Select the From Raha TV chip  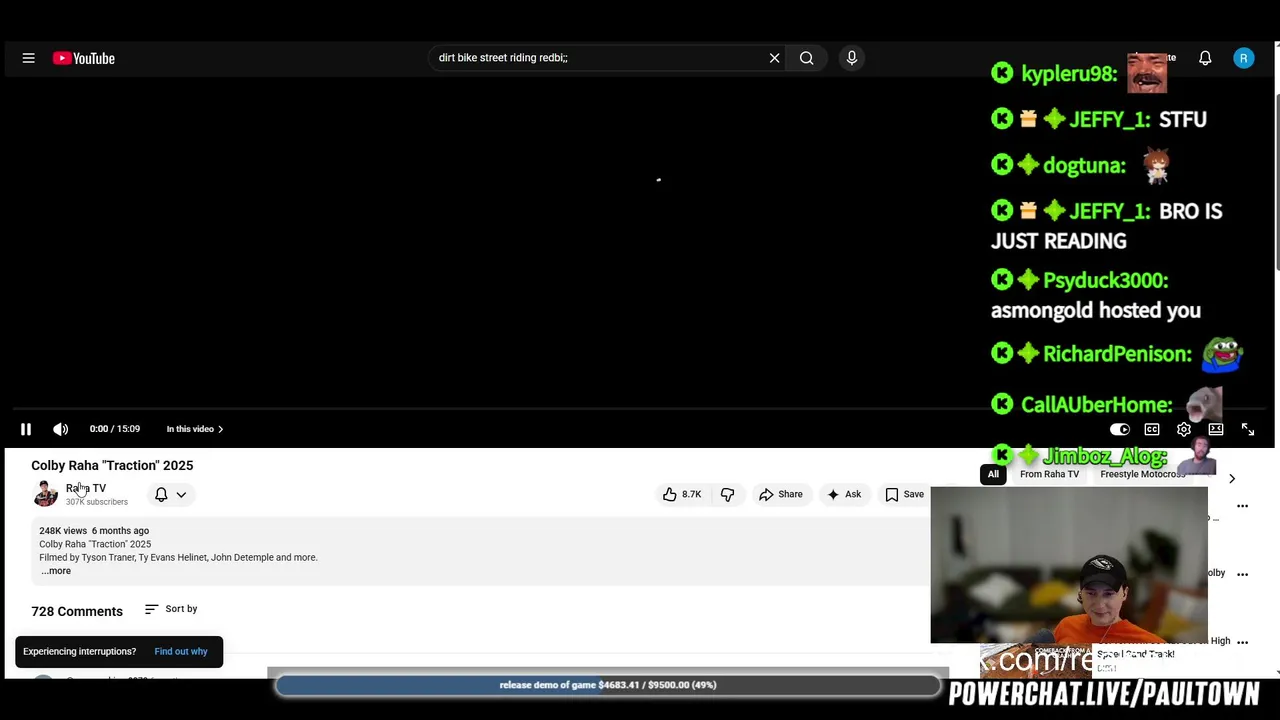[x=1049, y=474]
